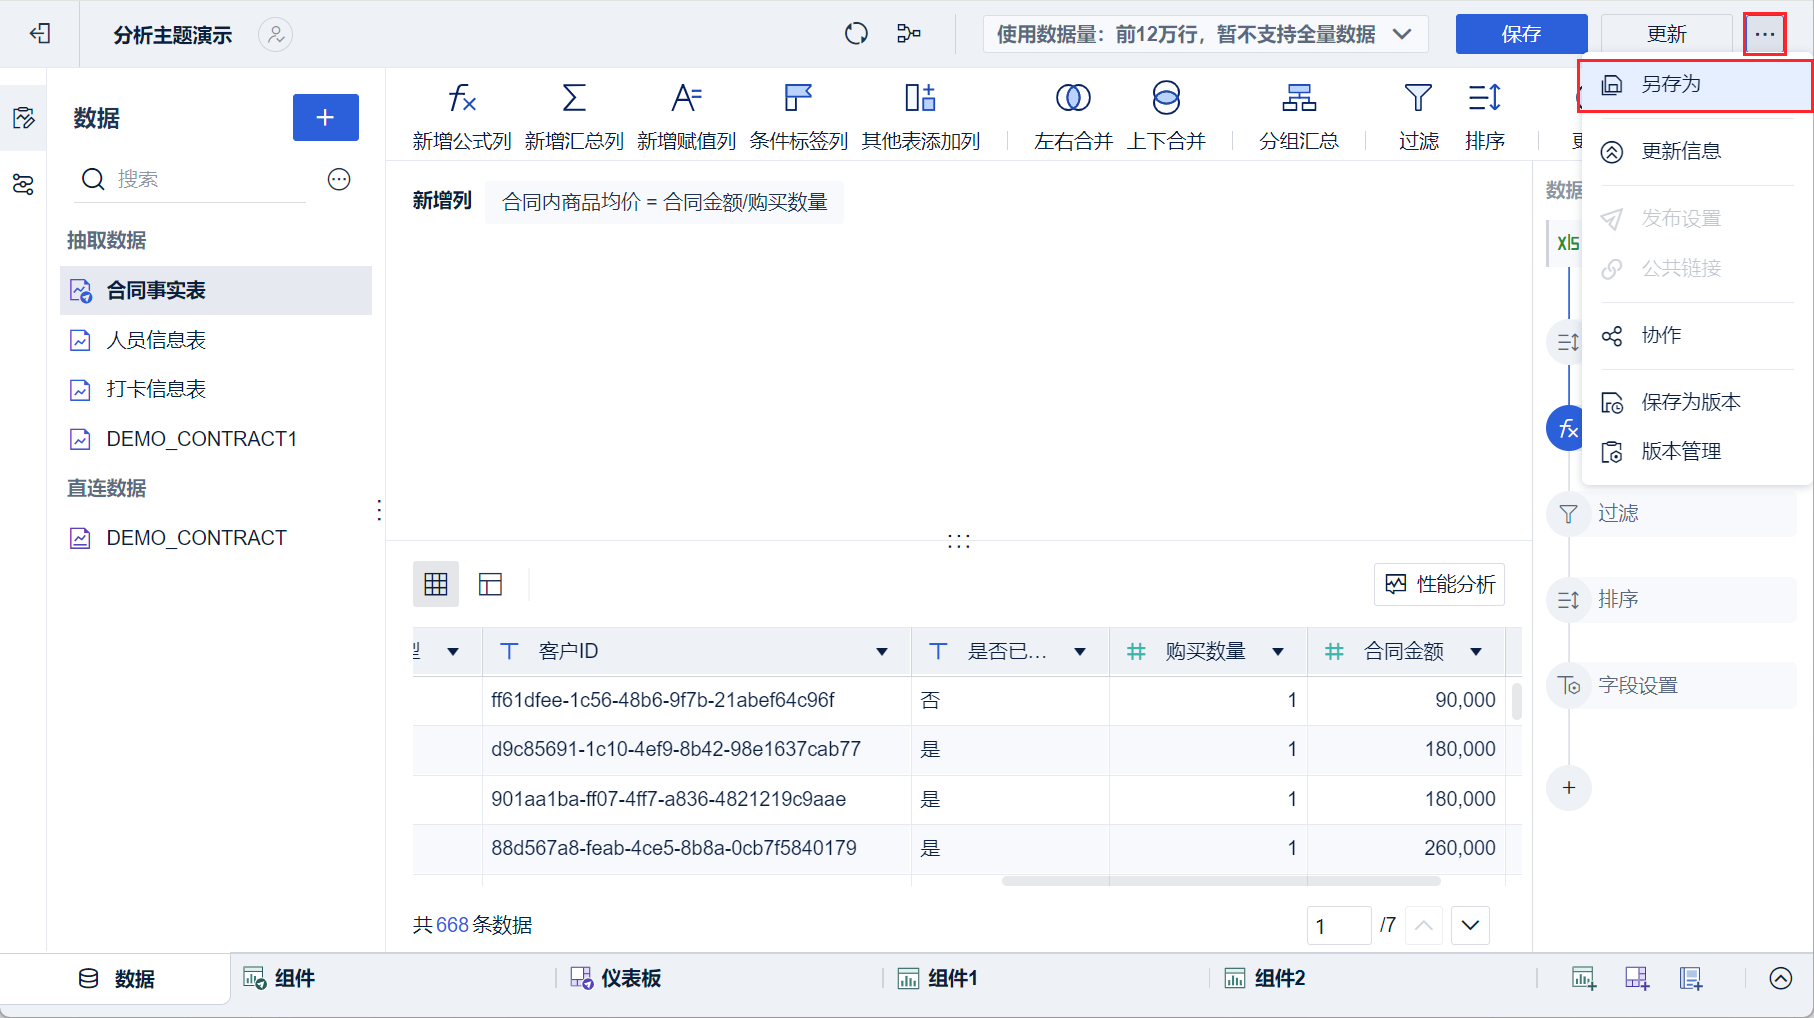Click the 新增汇总列 sigma icon
This screenshot has width=1814, height=1018.
click(x=574, y=98)
